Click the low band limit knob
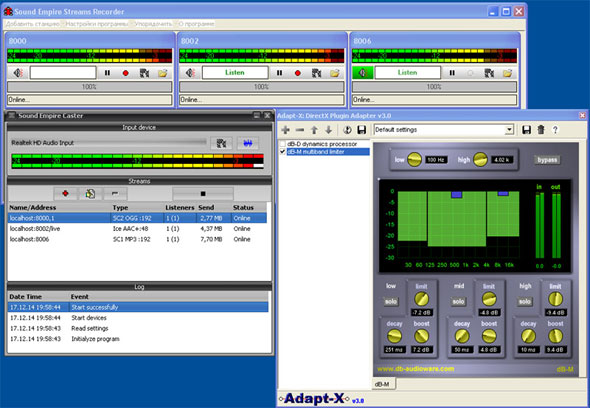The width and height of the screenshot is (590, 408). coord(421,299)
